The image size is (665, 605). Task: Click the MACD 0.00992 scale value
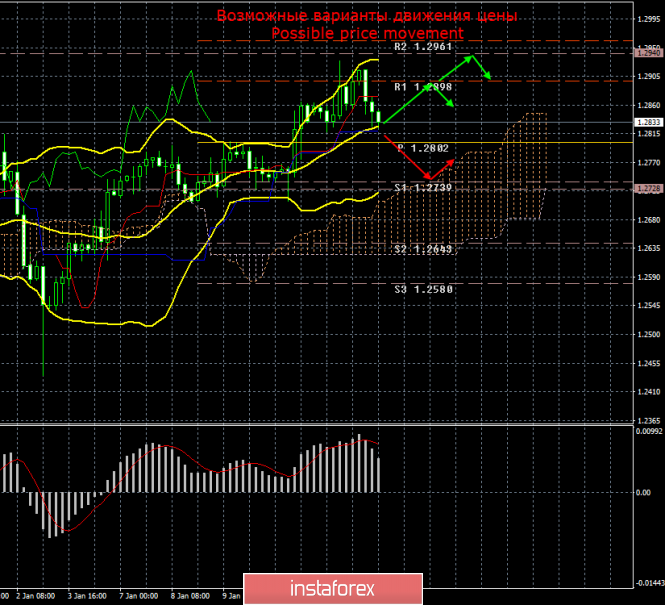tap(648, 431)
